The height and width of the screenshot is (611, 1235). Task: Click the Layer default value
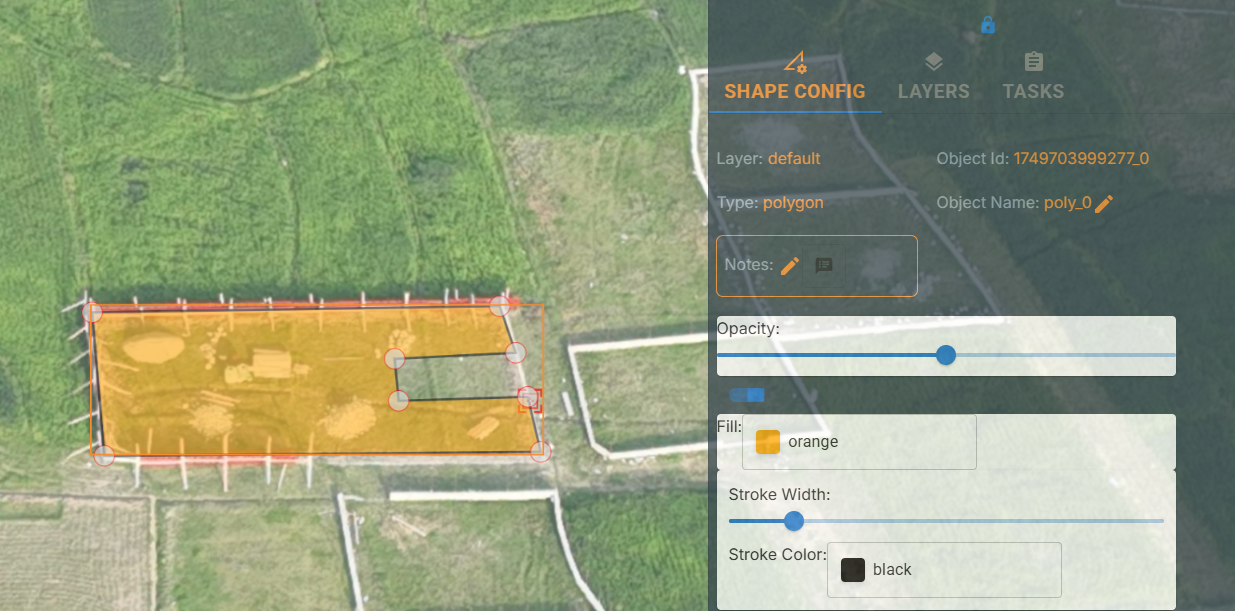[x=794, y=158]
